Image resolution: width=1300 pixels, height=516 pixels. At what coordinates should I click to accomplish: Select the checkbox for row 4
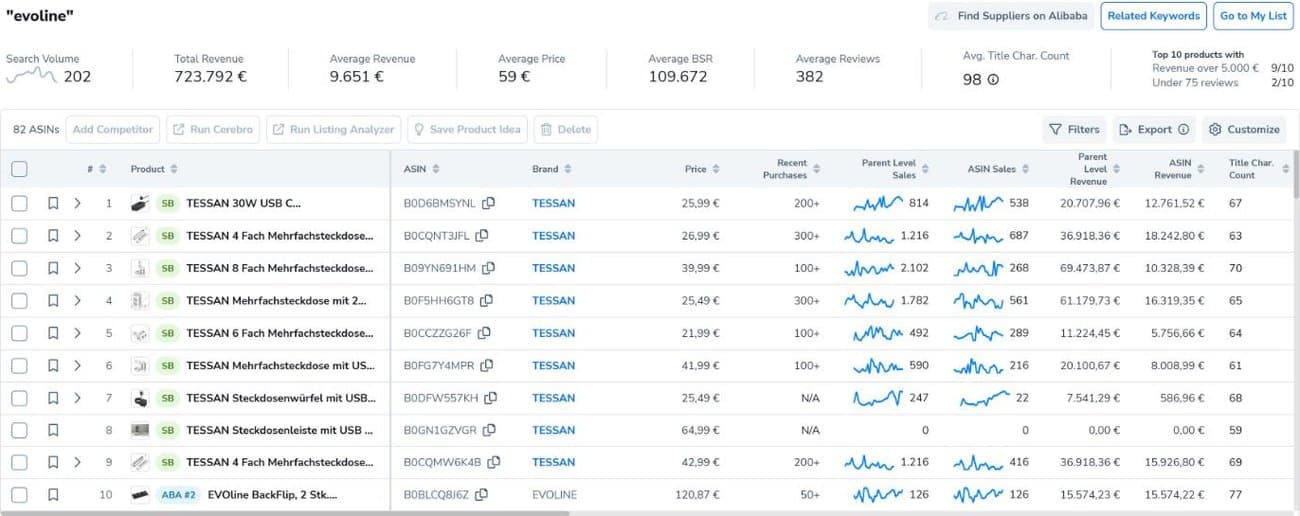tap(19, 300)
